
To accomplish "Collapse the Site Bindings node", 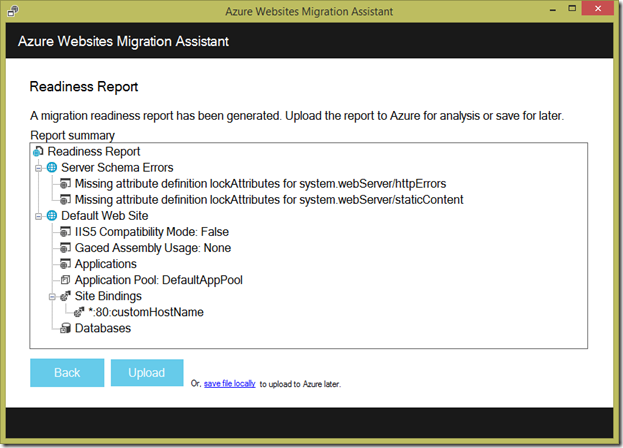I will (x=52, y=296).
